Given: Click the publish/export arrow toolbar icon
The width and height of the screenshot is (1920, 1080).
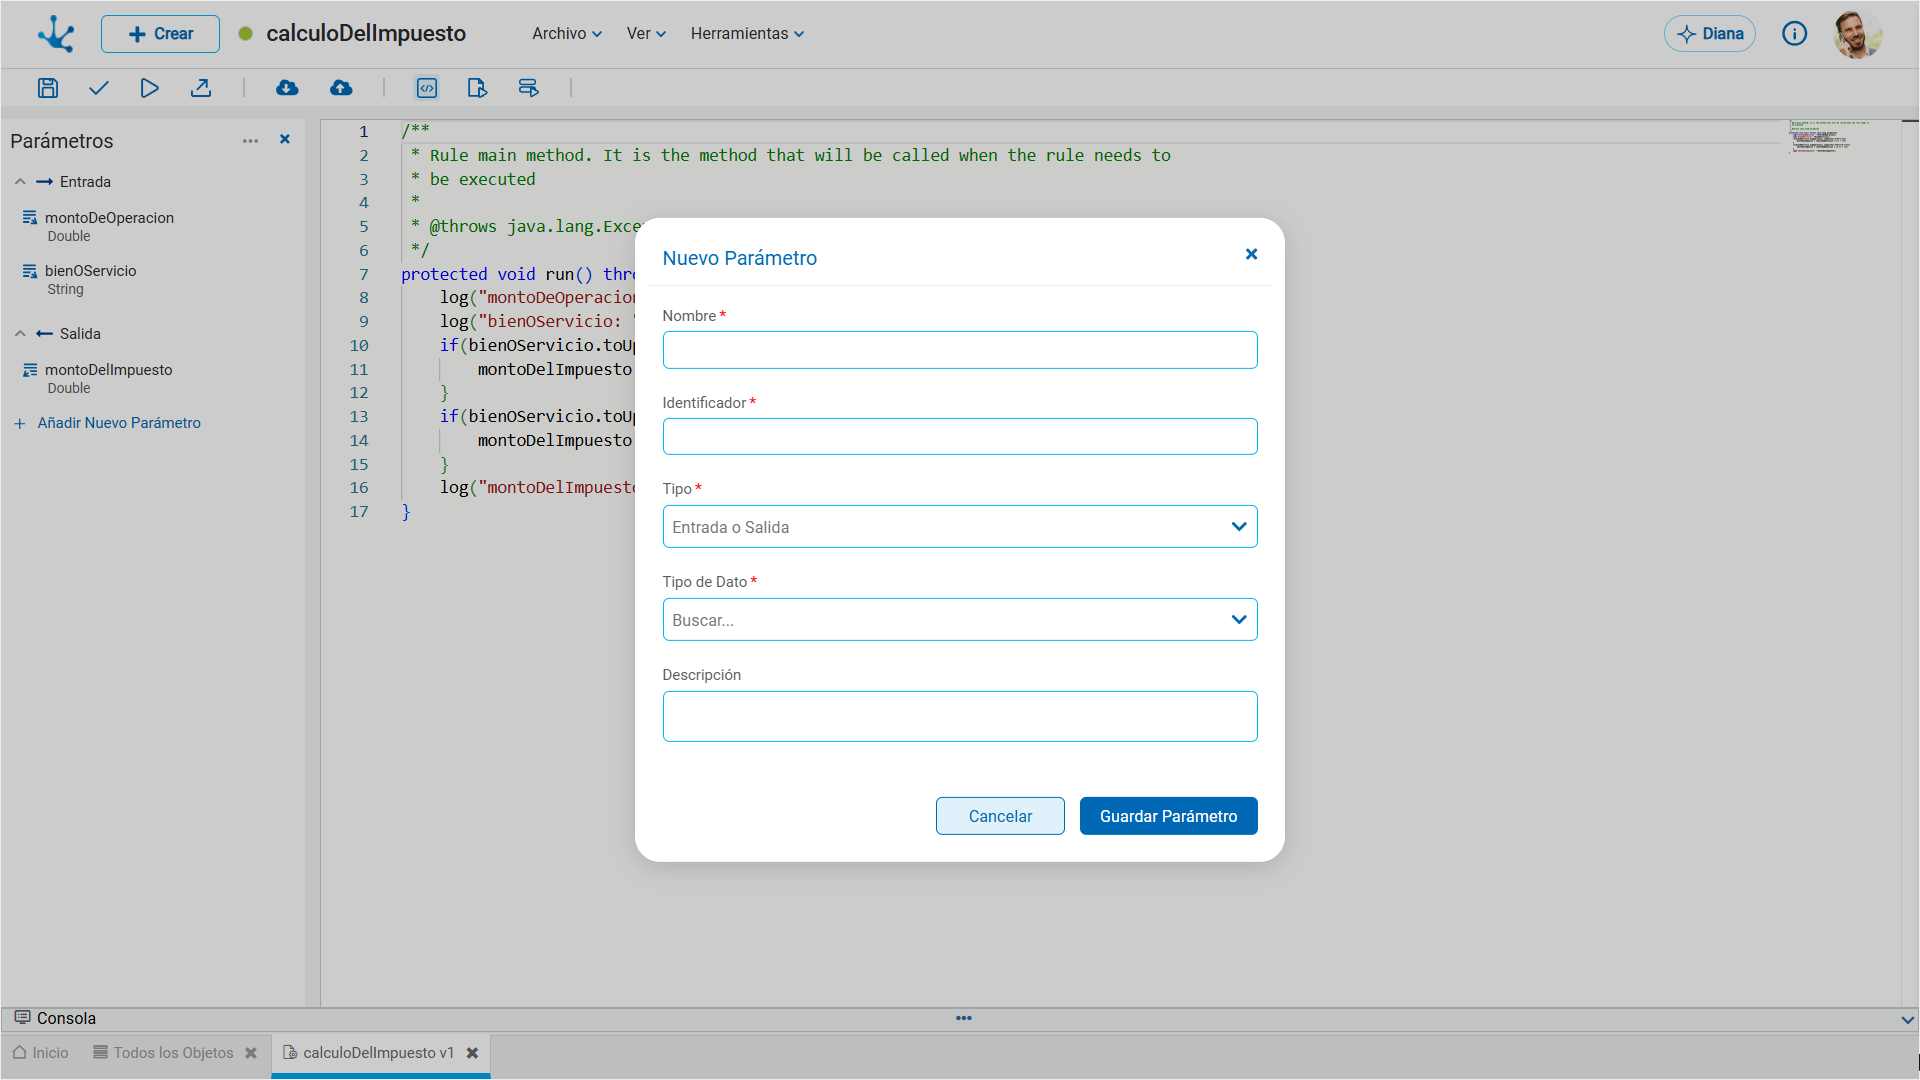Looking at the screenshot, I should click(x=201, y=88).
